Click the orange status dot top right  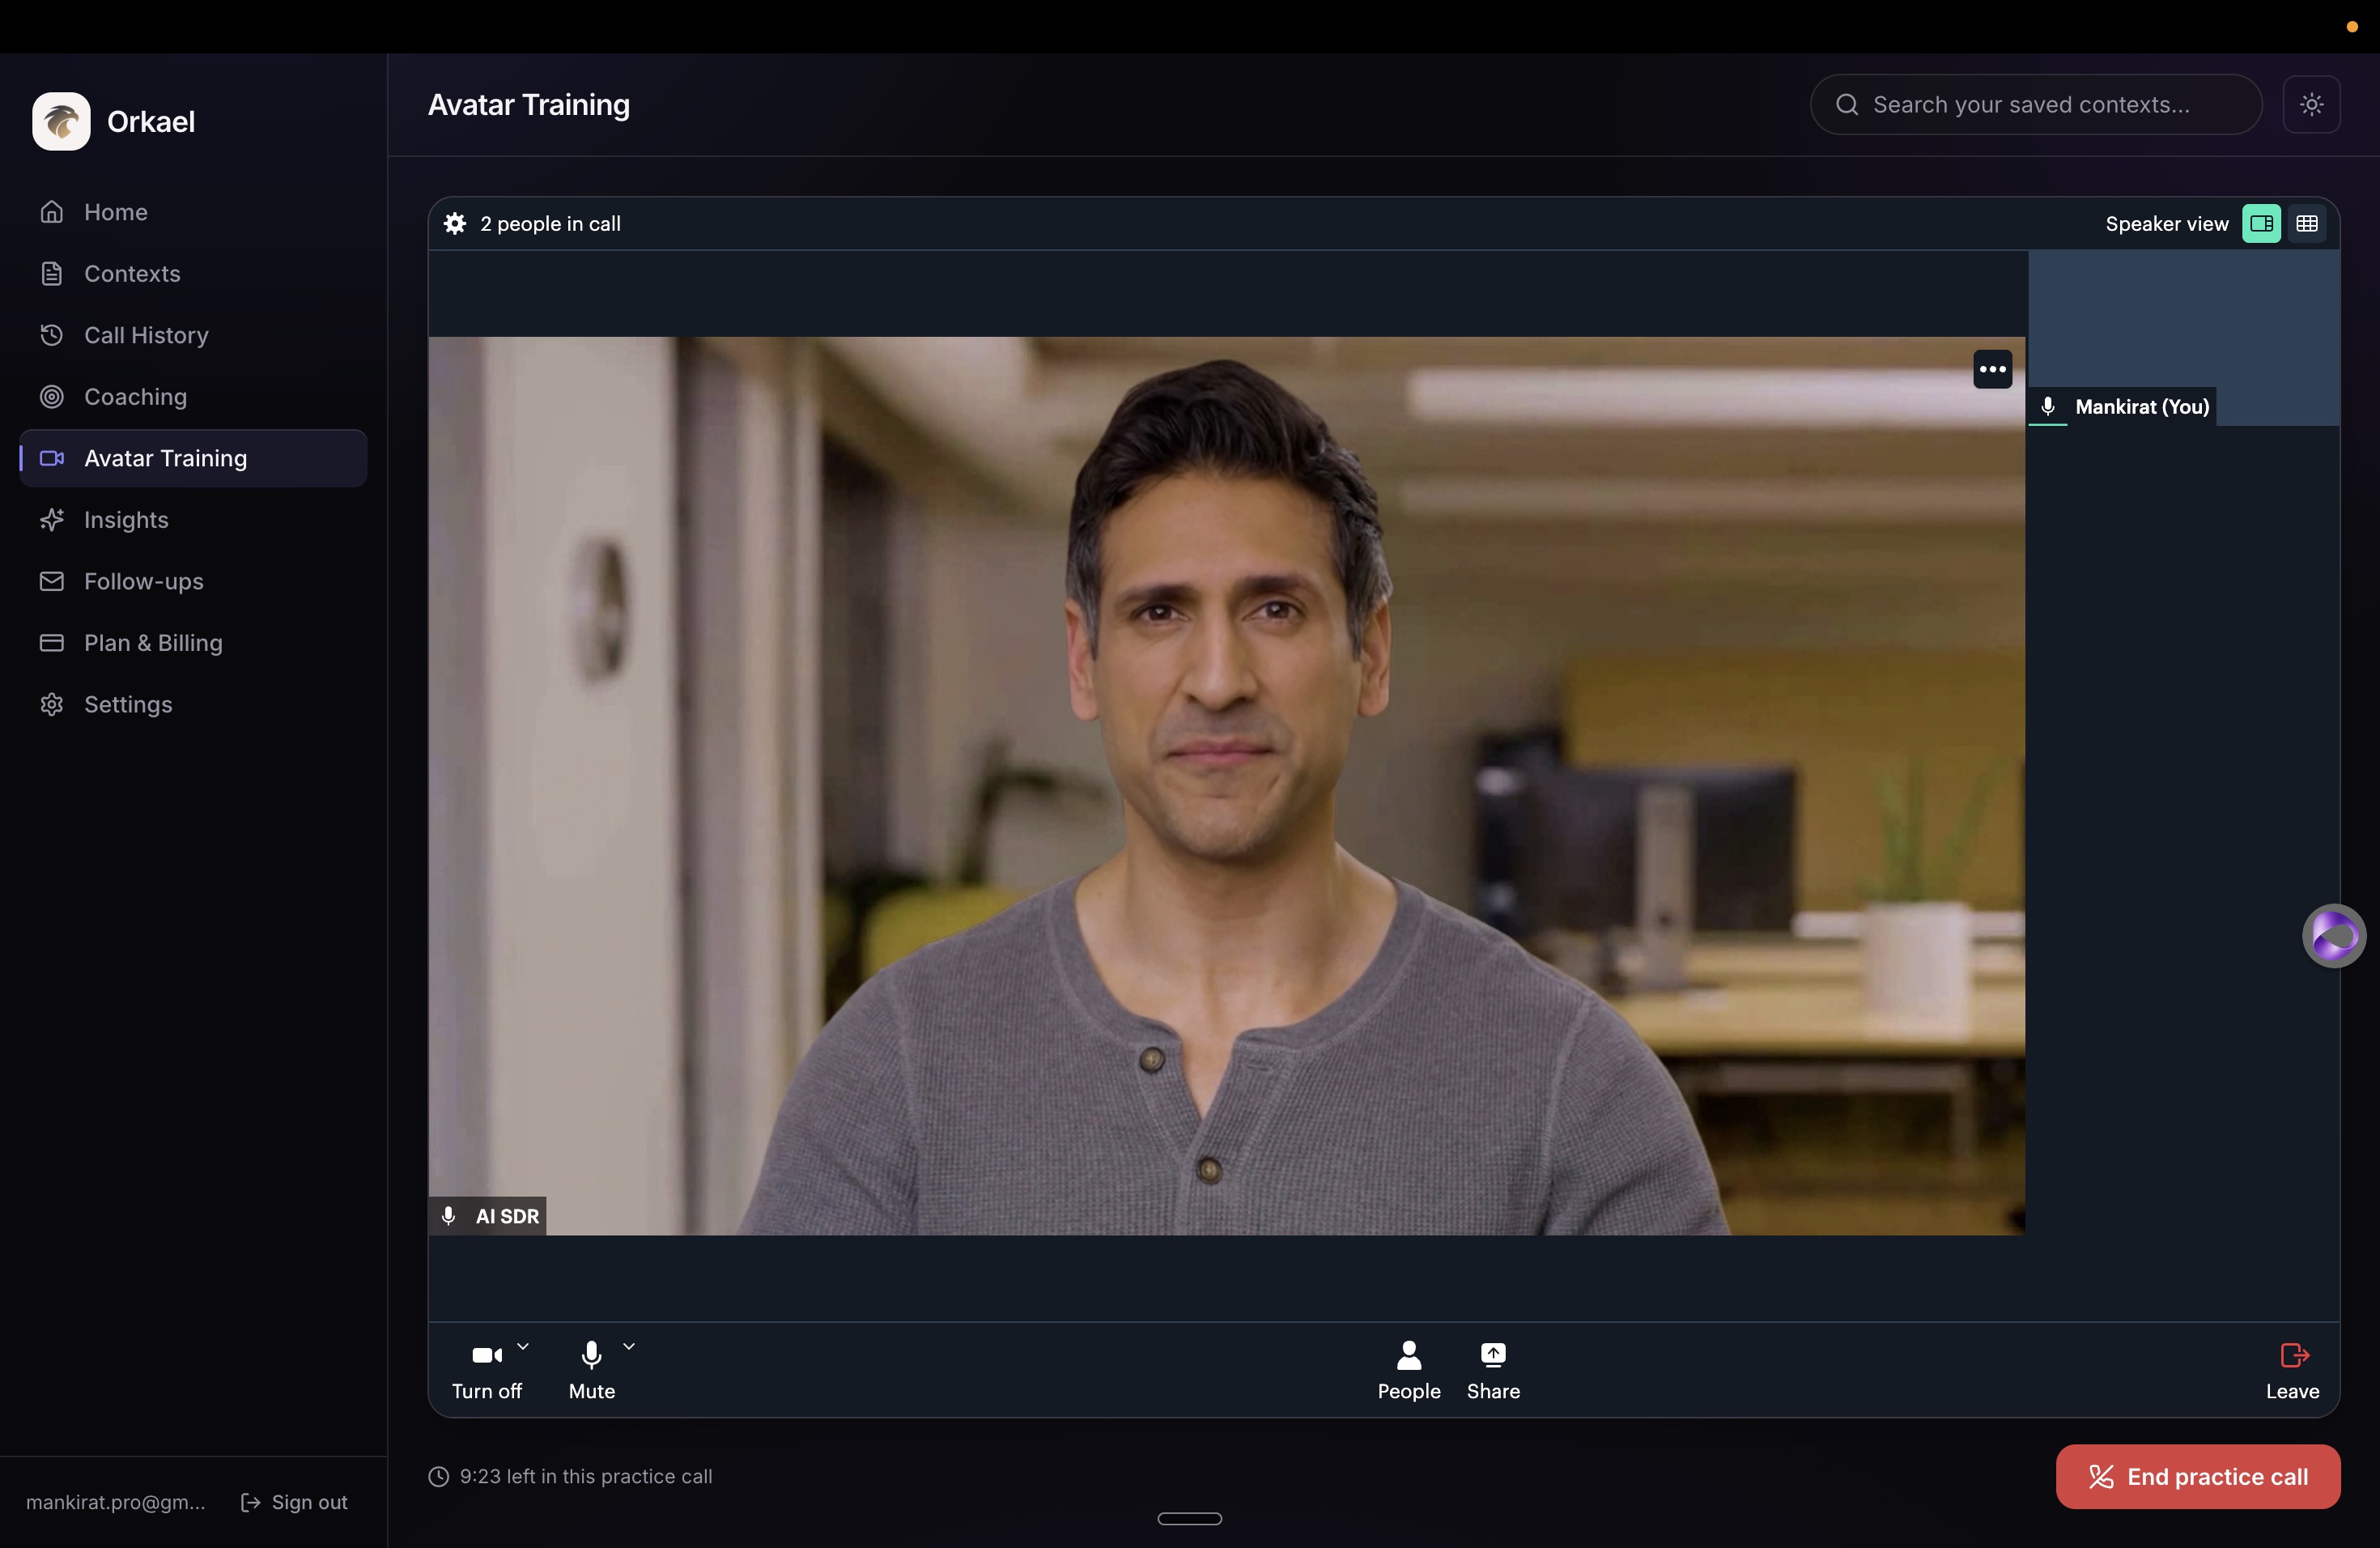tap(2352, 27)
